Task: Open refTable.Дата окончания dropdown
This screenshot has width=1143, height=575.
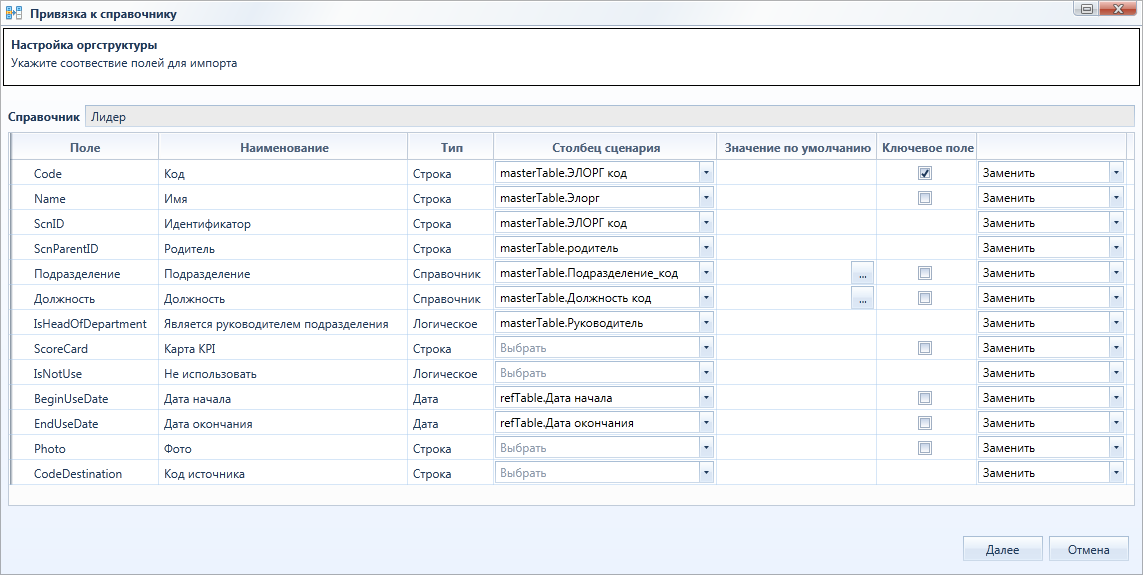Action: 706,423
